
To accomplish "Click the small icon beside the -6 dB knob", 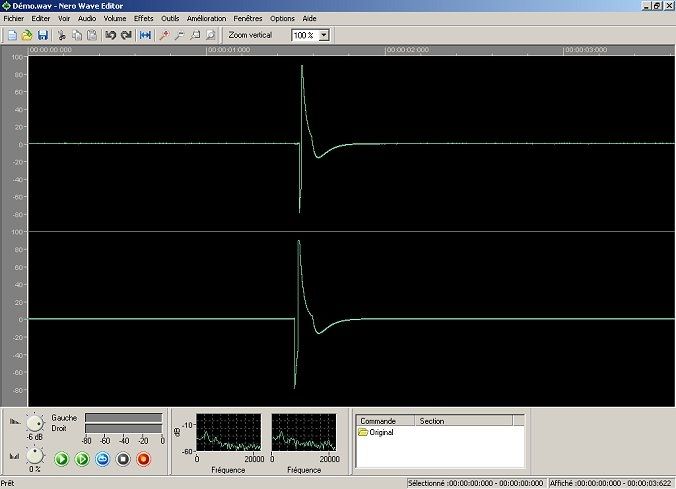I will coord(15,422).
